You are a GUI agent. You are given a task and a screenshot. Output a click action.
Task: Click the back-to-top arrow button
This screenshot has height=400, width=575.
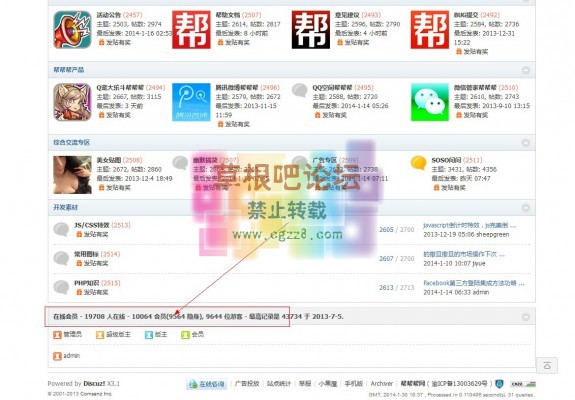point(547,366)
